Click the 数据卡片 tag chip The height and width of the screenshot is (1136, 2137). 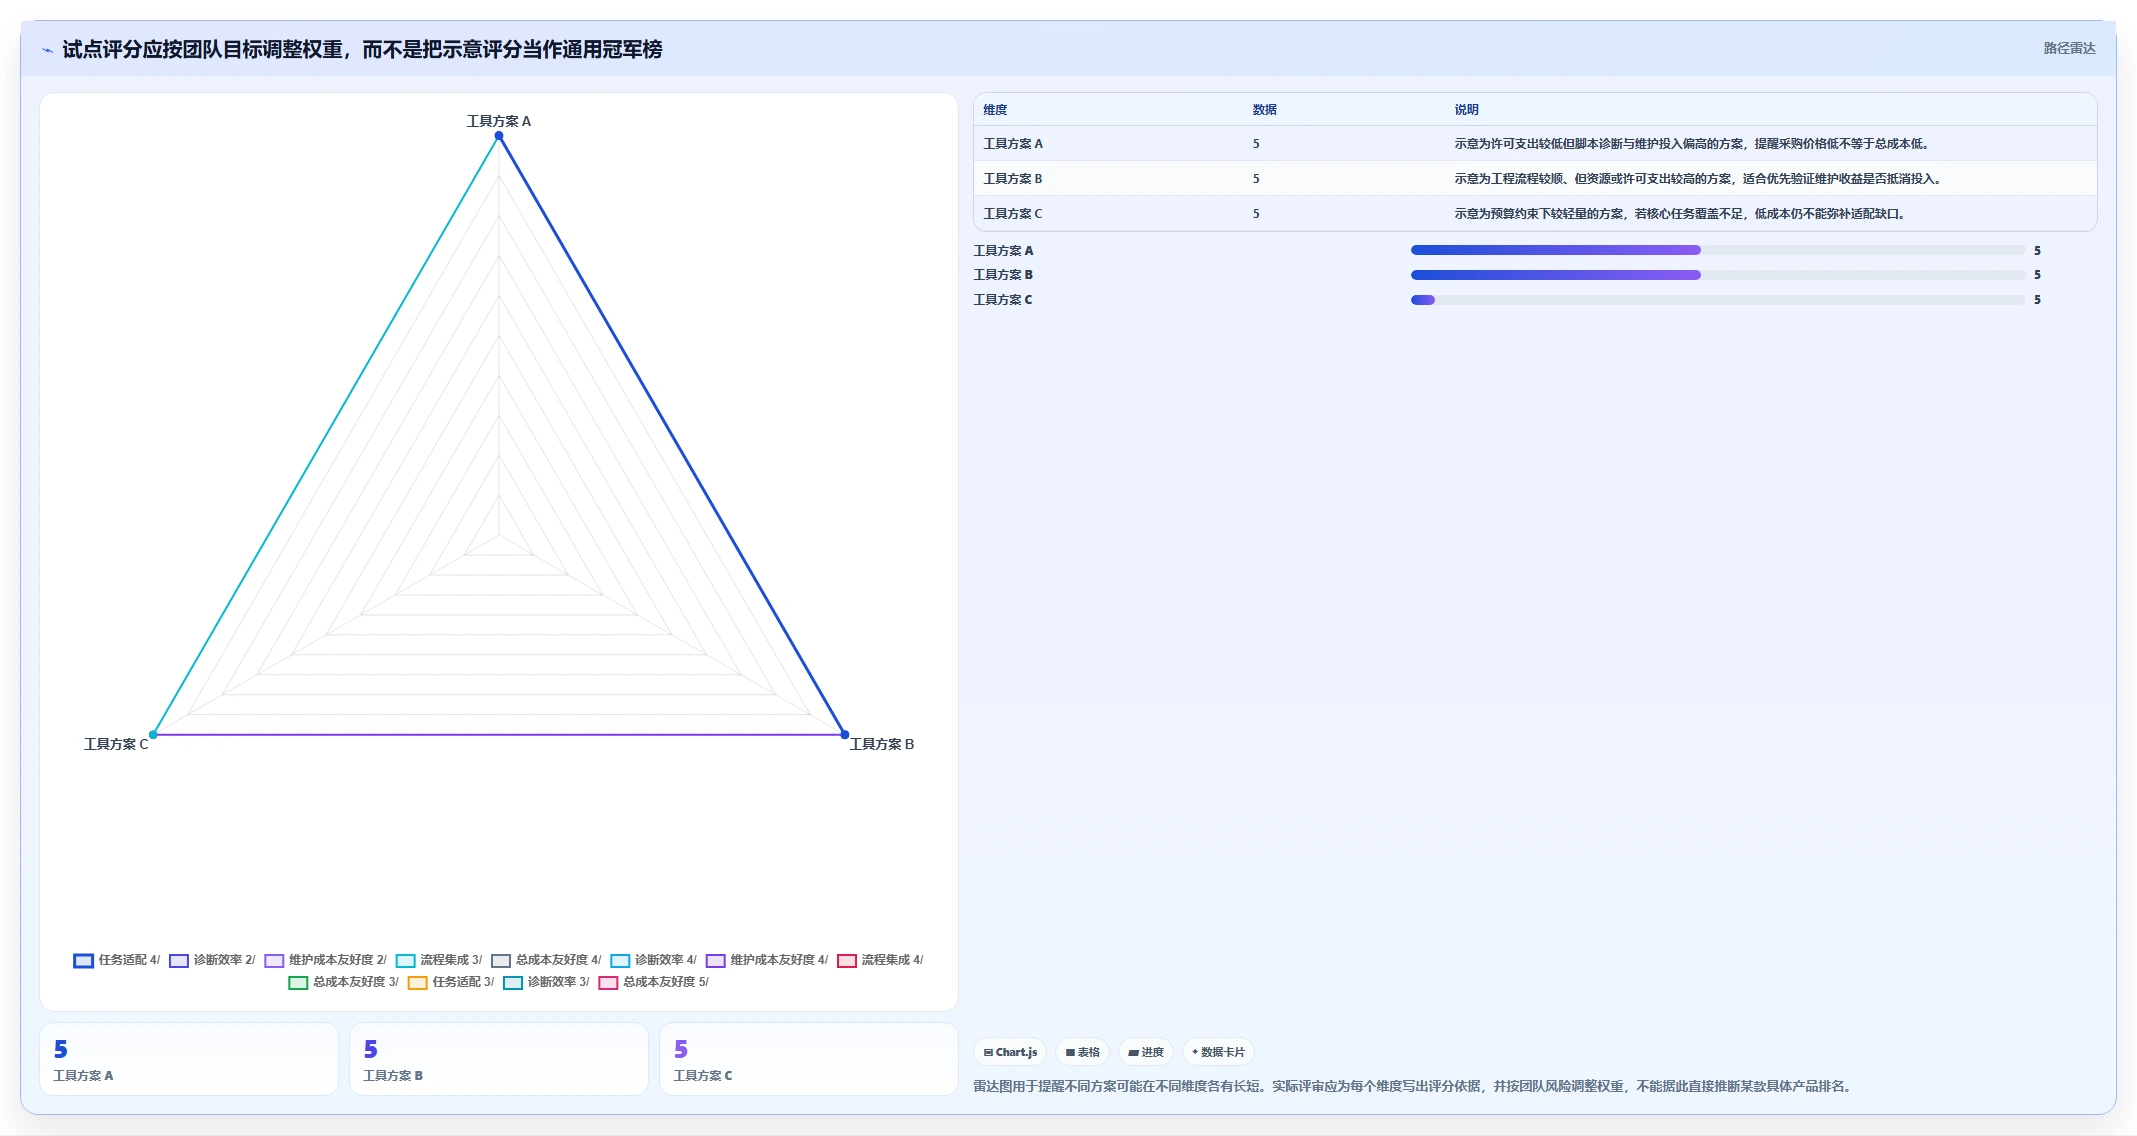pyautogui.click(x=1218, y=1052)
